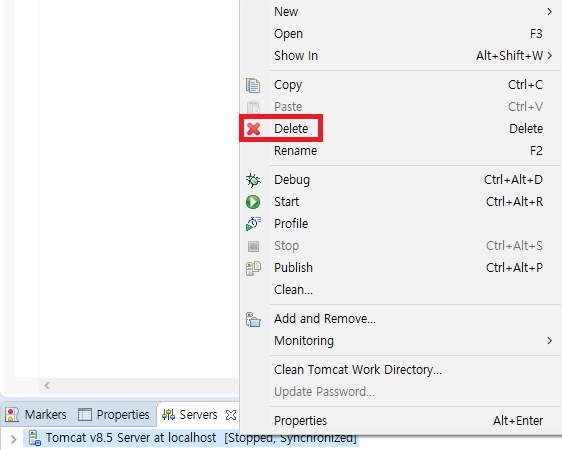Click the red X Delete icon
The image size is (562, 450).
pyautogui.click(x=253, y=129)
